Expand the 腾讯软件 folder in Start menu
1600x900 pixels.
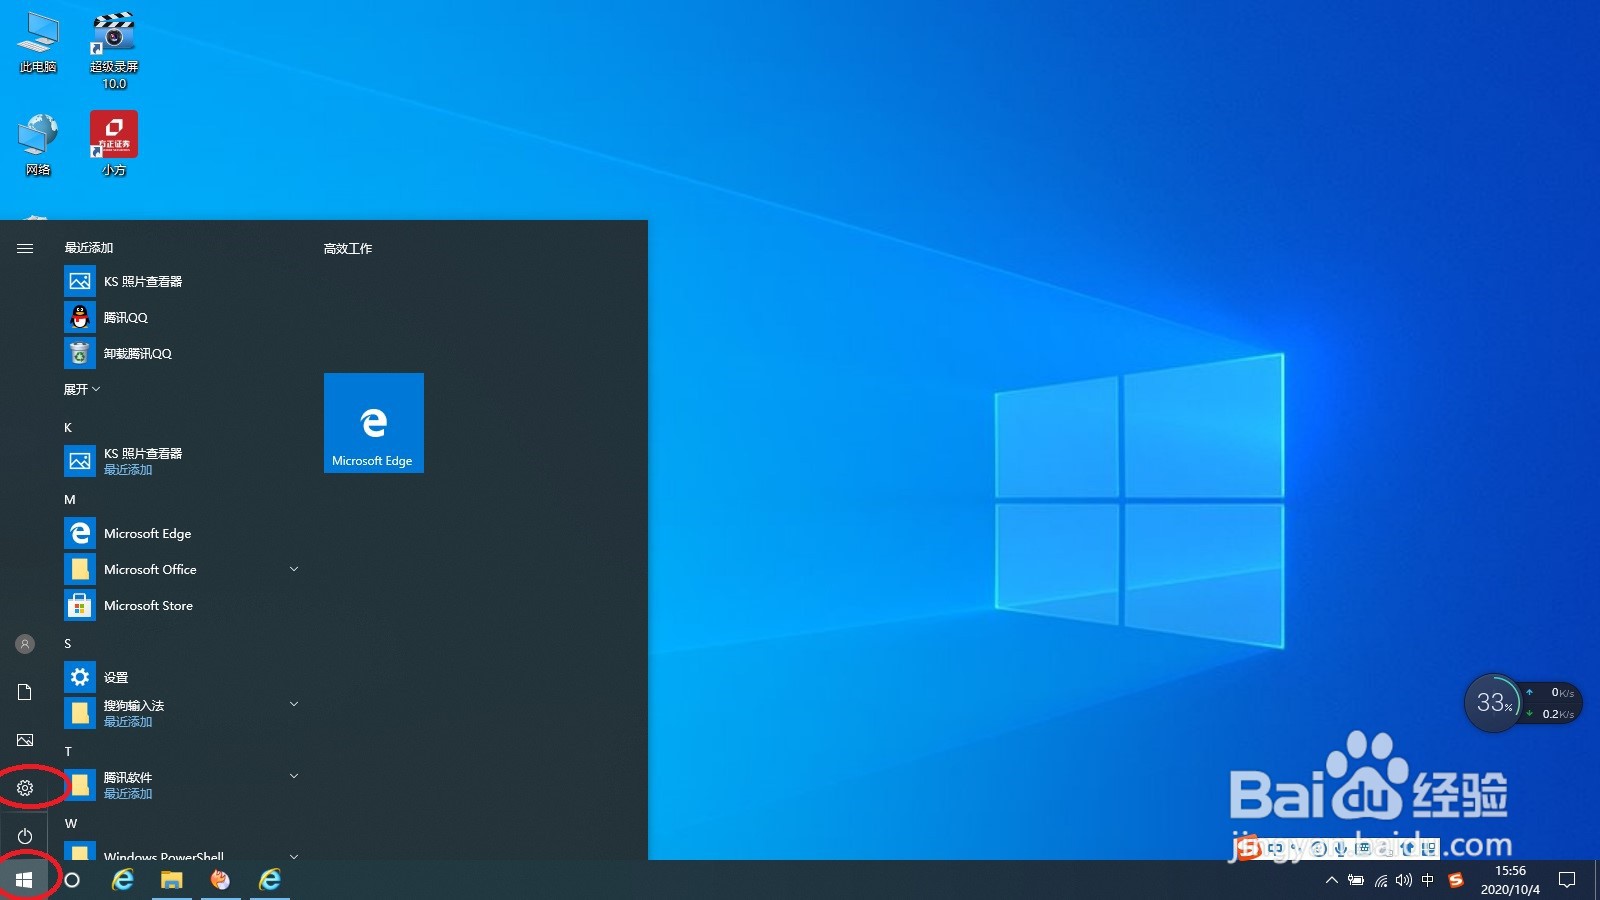tap(293, 775)
